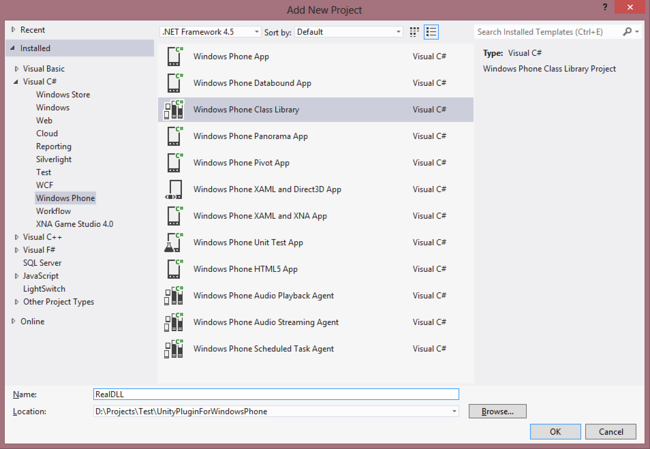Screen dimensions: 650x449
Task: Select the Reporting category
Action: click(53, 146)
